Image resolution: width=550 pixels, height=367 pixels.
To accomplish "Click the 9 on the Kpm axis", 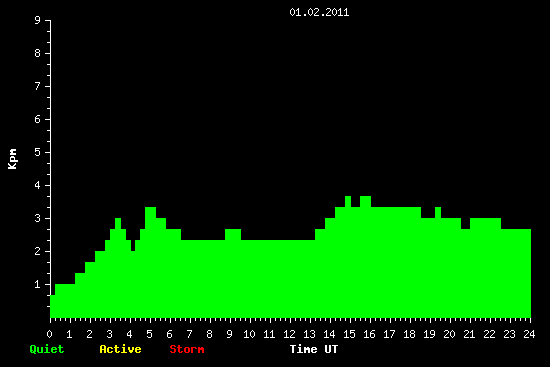I will coord(38,20).
